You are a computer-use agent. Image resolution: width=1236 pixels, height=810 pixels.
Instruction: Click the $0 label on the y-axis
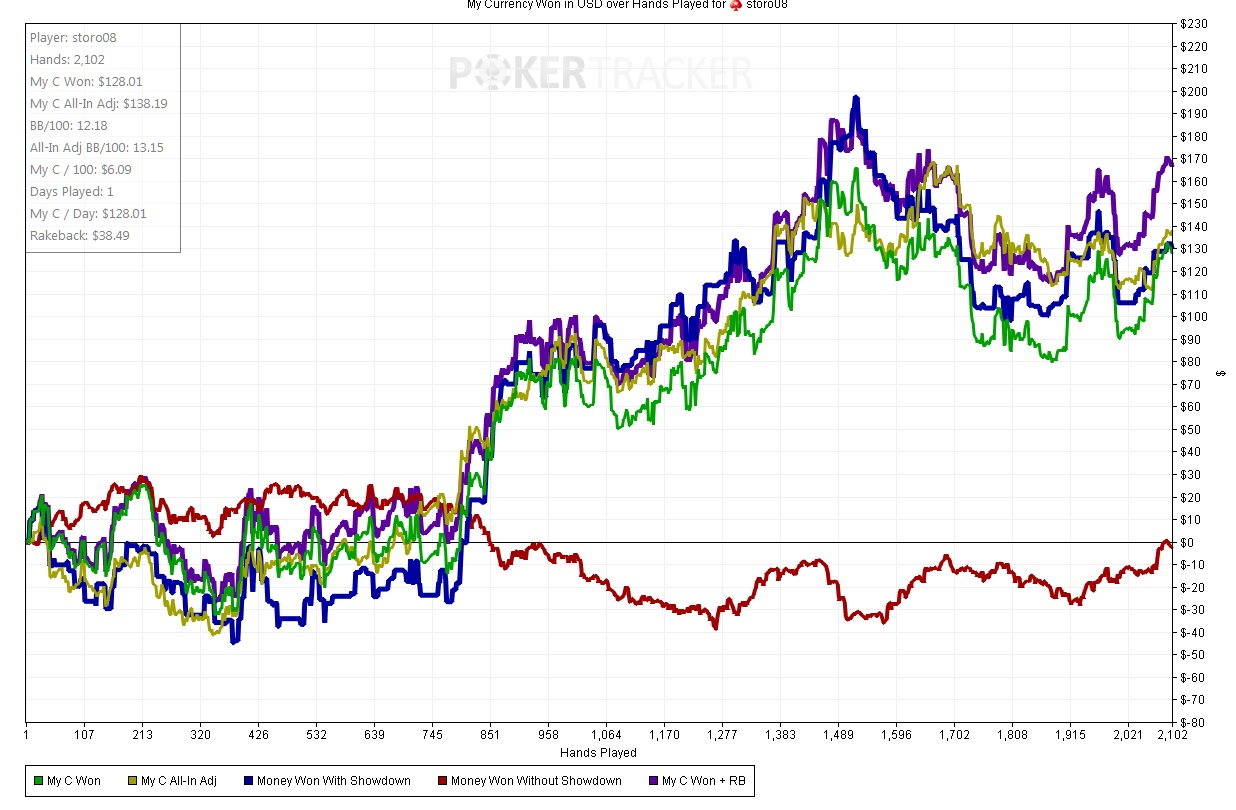click(1190, 543)
